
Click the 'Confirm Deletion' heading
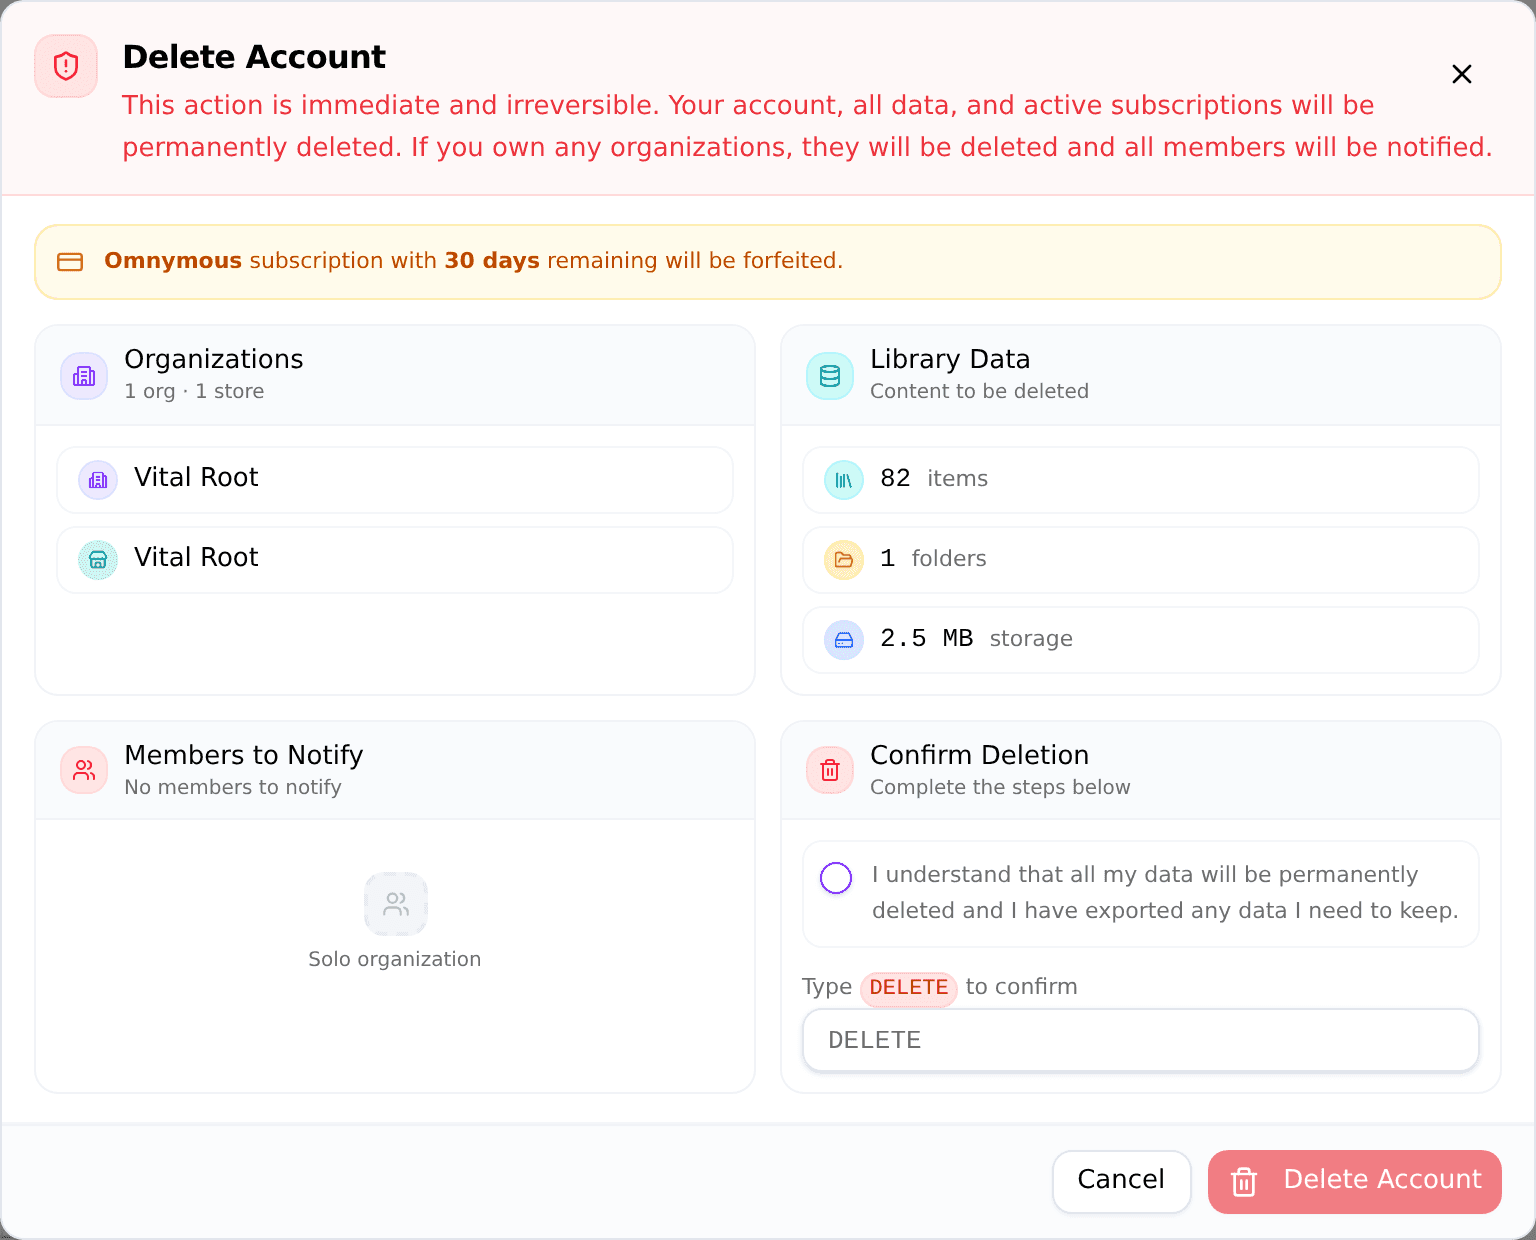[979, 755]
